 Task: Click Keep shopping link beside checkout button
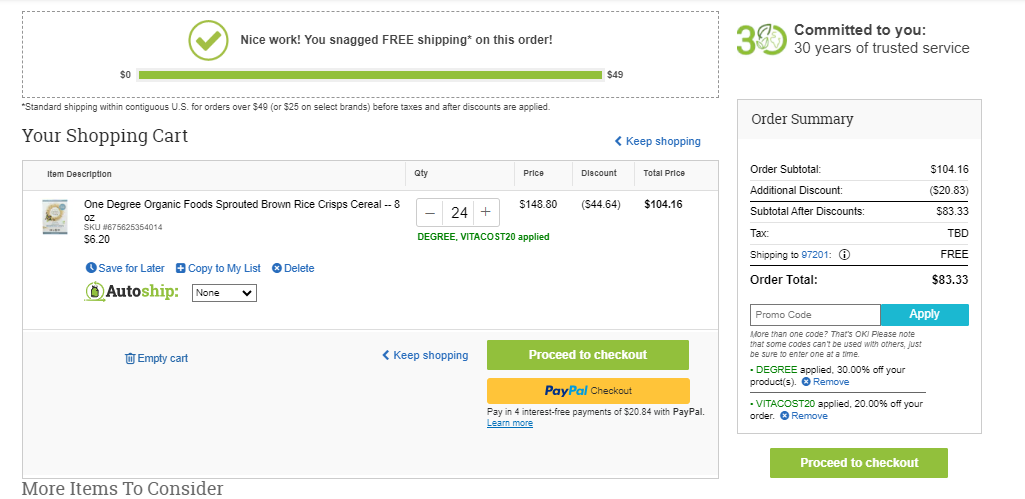click(425, 355)
